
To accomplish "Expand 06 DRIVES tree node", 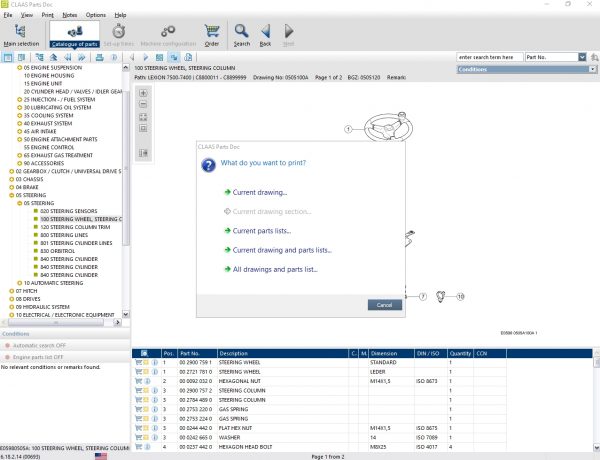I will coord(12,298).
